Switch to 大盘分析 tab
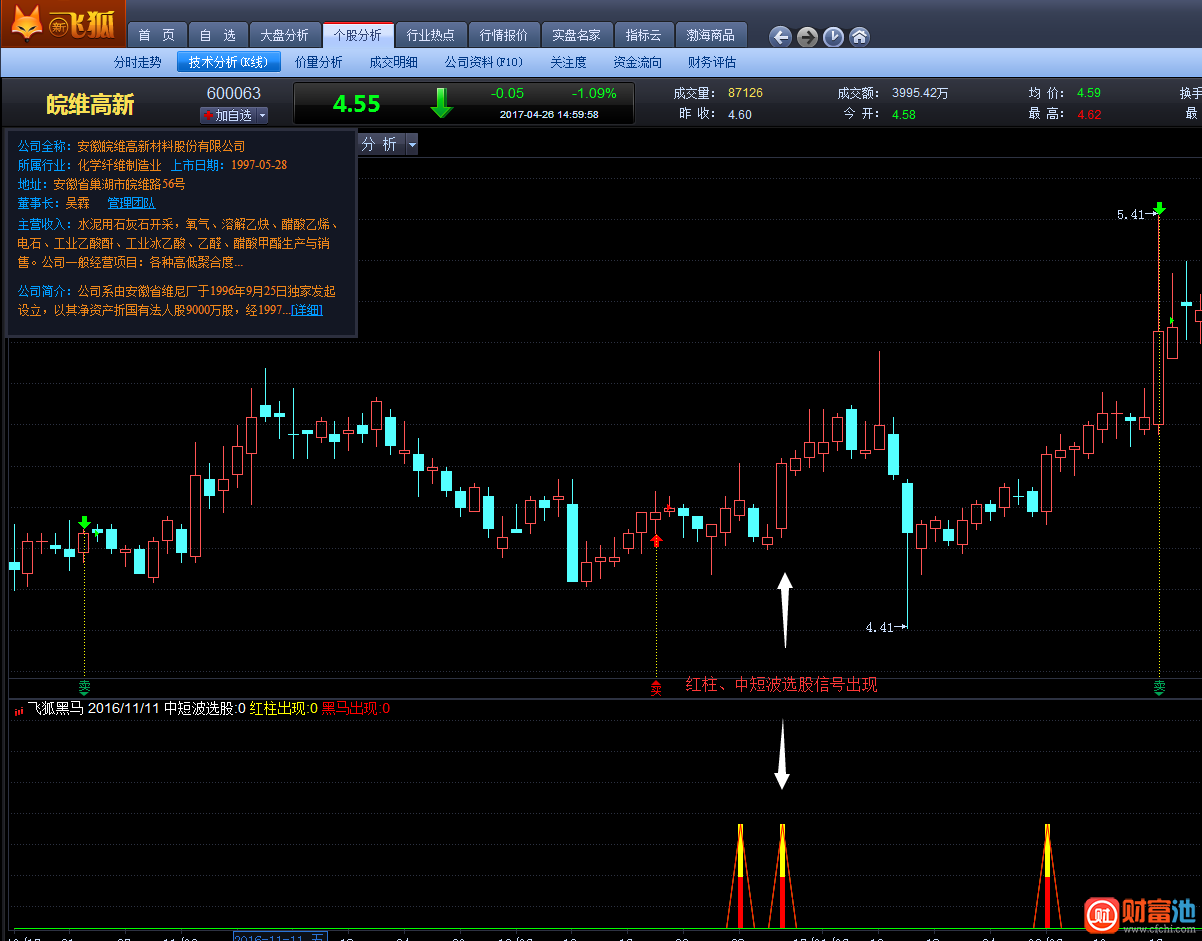The height and width of the screenshot is (941, 1202). tap(285, 35)
